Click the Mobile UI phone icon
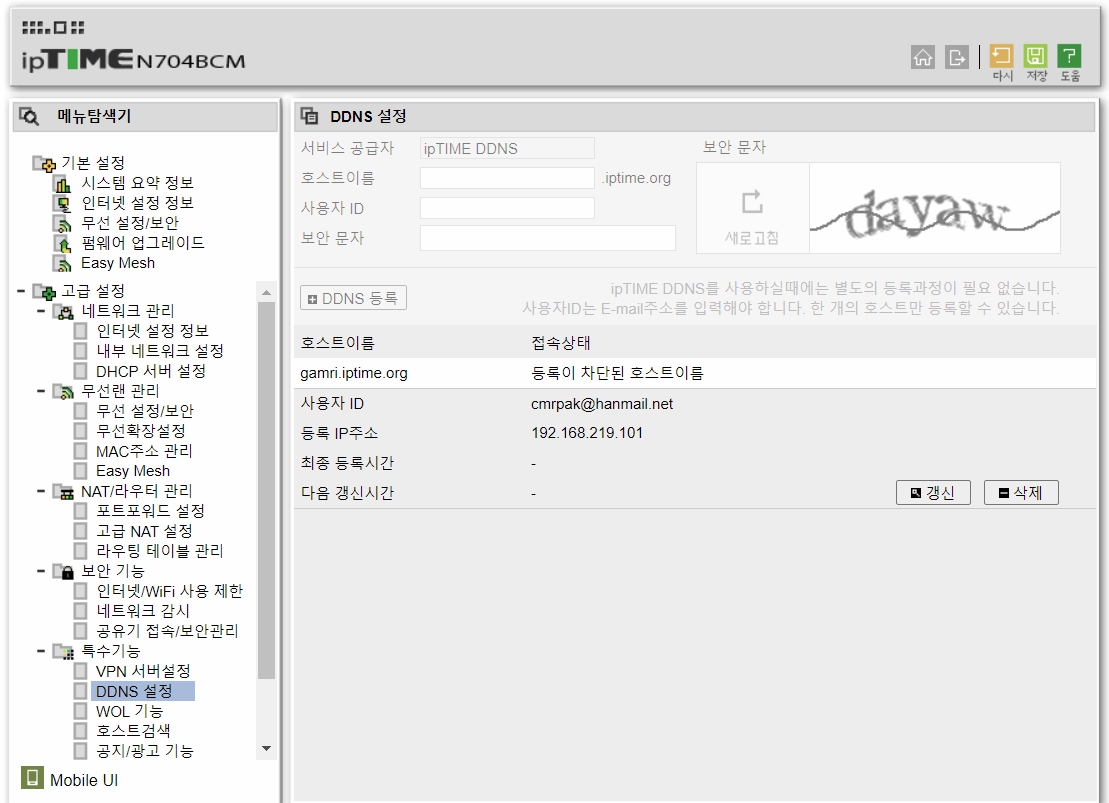1109x803 pixels. [x=32, y=778]
